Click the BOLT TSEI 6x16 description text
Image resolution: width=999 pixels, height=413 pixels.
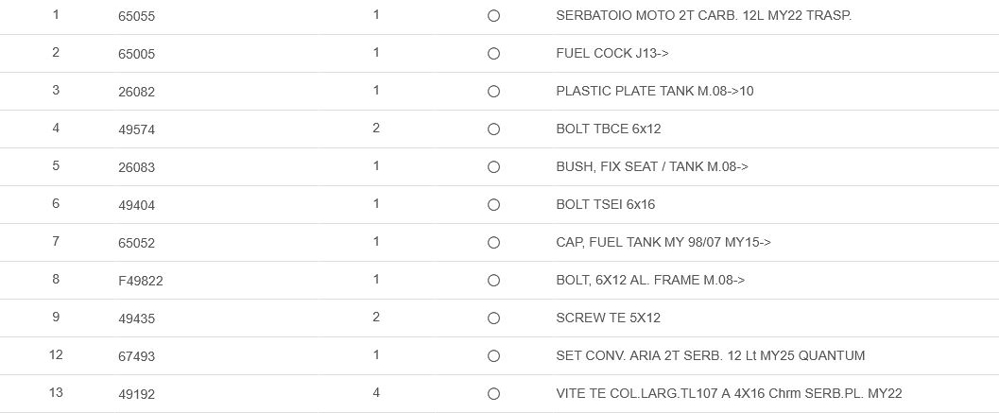pyautogui.click(x=605, y=205)
